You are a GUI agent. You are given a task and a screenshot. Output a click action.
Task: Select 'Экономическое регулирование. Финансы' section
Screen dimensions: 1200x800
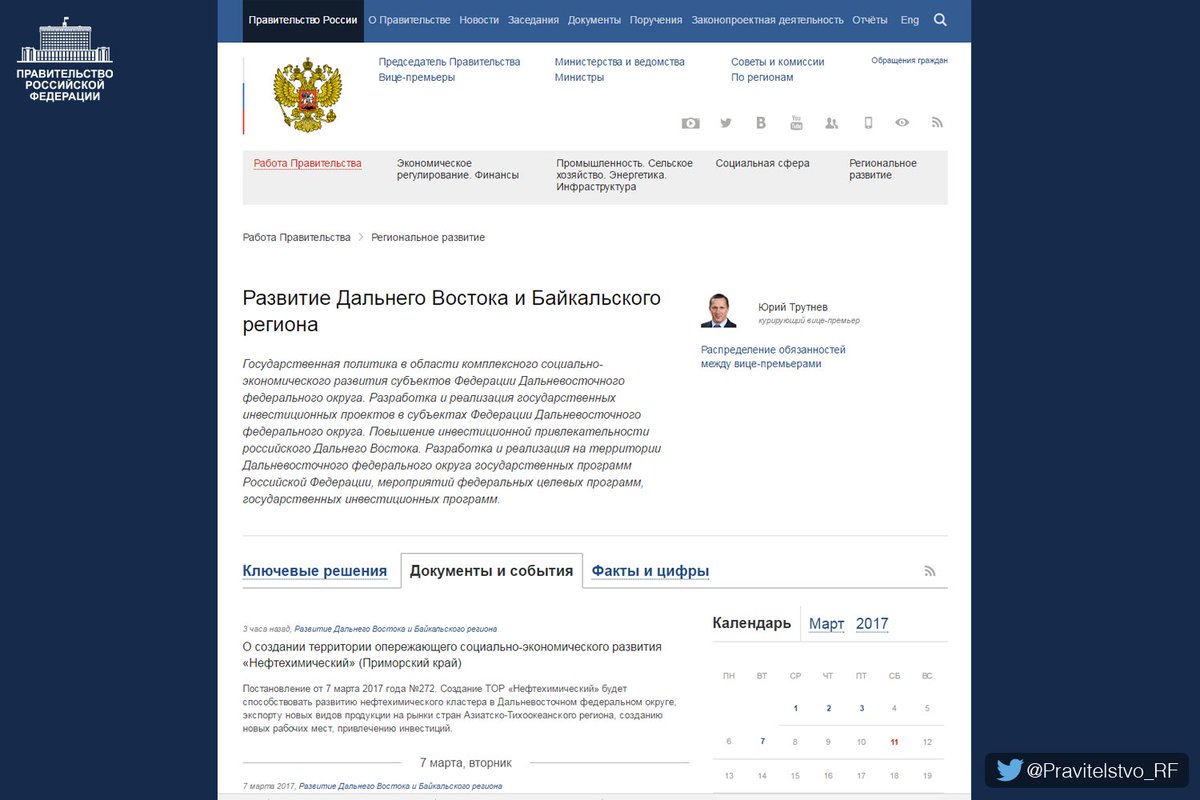(458, 169)
